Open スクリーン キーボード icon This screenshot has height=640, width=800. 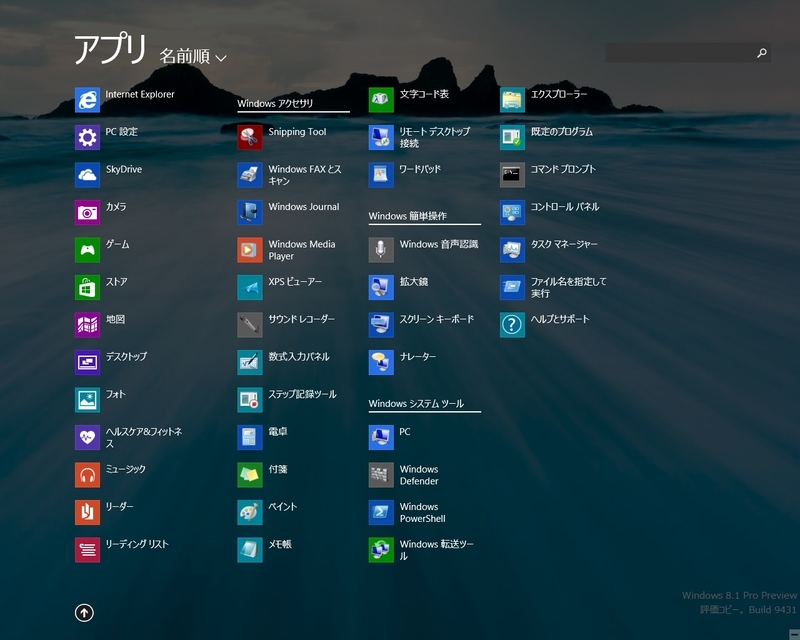(381, 325)
